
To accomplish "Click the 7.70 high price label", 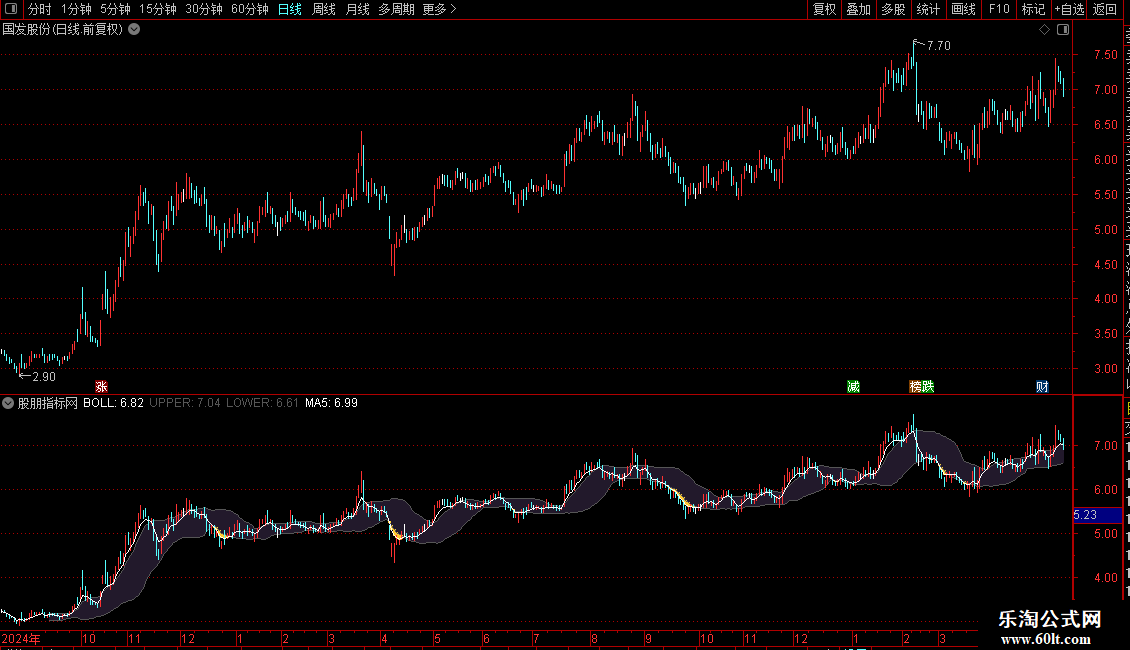I will click(938, 45).
